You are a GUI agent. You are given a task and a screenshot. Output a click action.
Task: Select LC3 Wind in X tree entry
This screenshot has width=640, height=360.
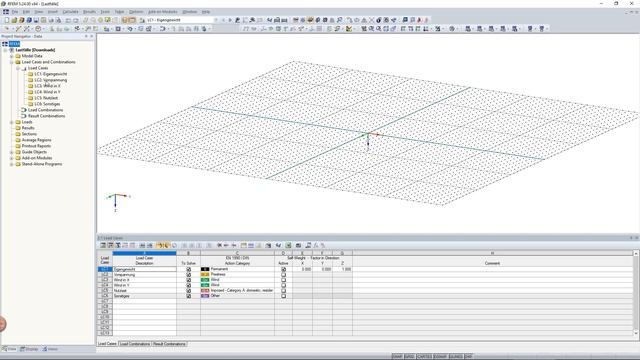[47, 86]
